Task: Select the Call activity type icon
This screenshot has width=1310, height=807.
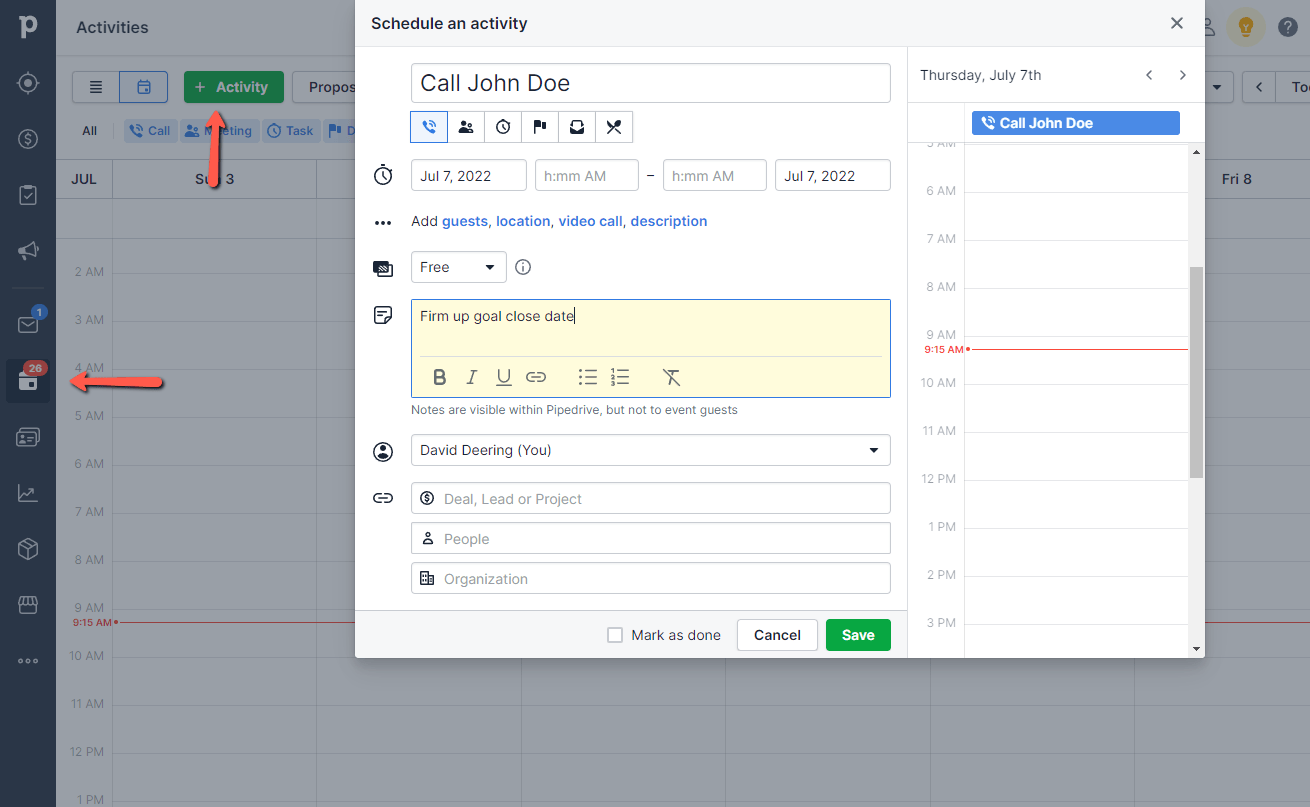Action: [429, 127]
